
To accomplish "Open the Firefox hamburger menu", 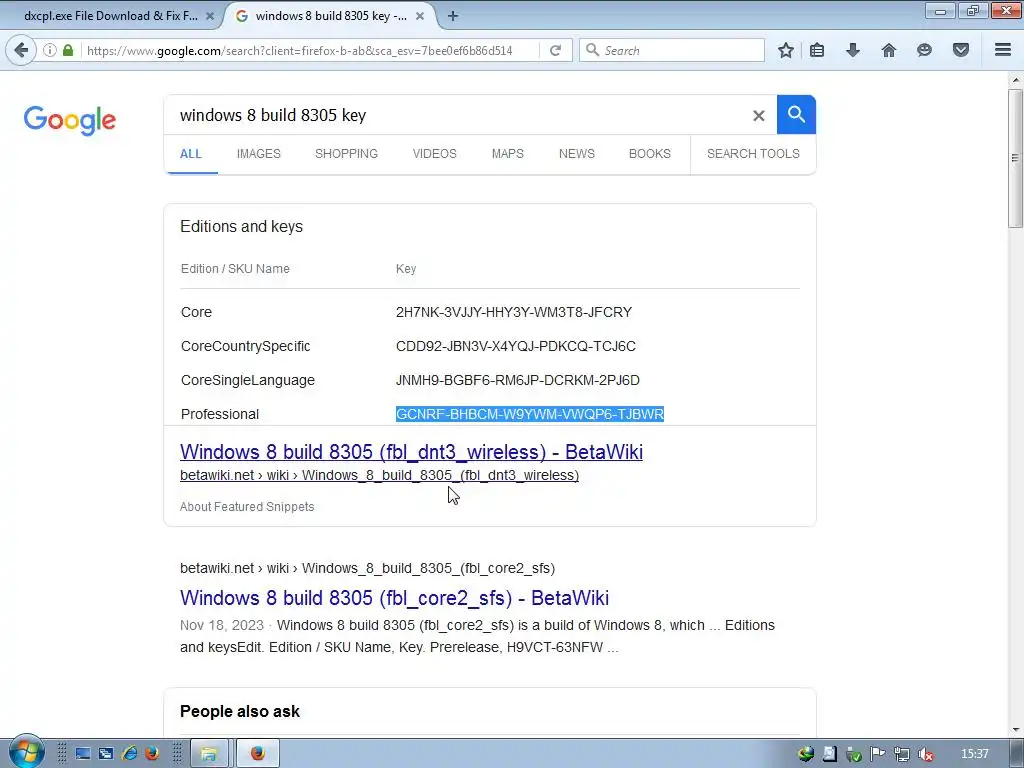I will click(1003, 50).
